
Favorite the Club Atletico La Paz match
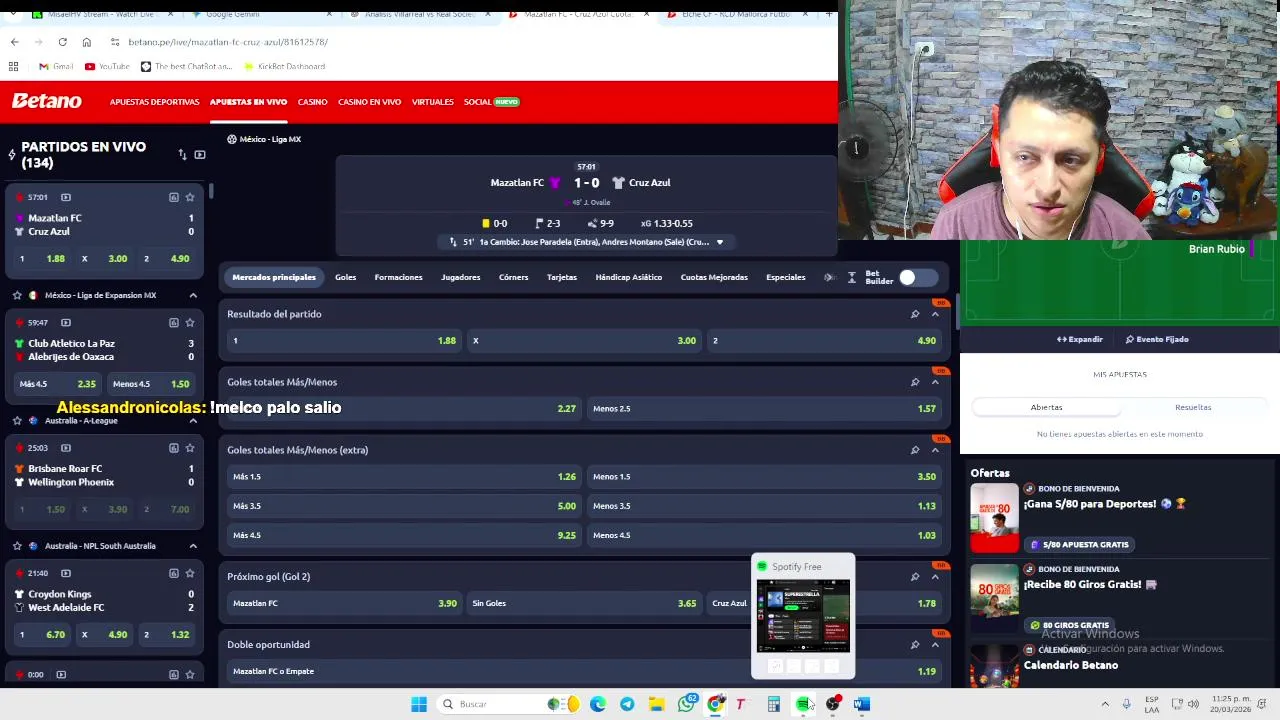pyautogui.click(x=189, y=322)
